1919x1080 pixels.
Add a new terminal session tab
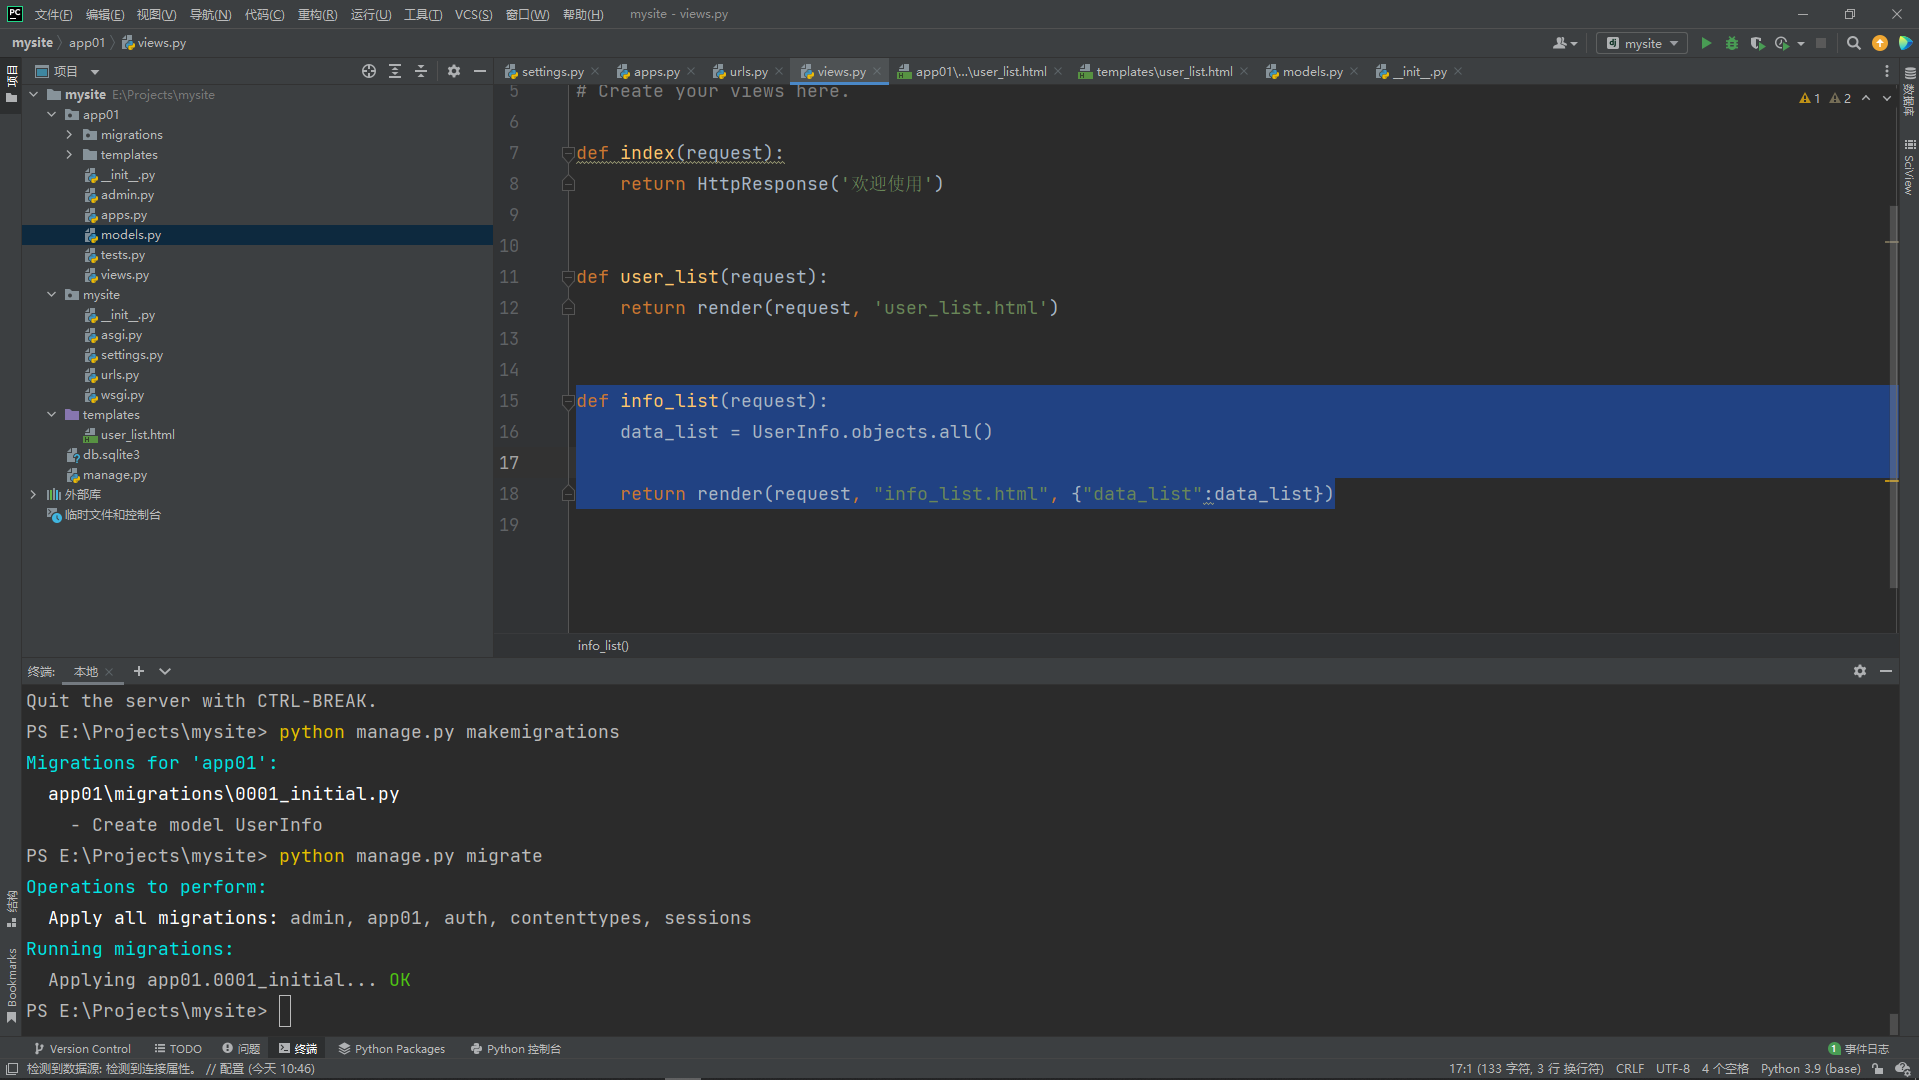tap(139, 671)
